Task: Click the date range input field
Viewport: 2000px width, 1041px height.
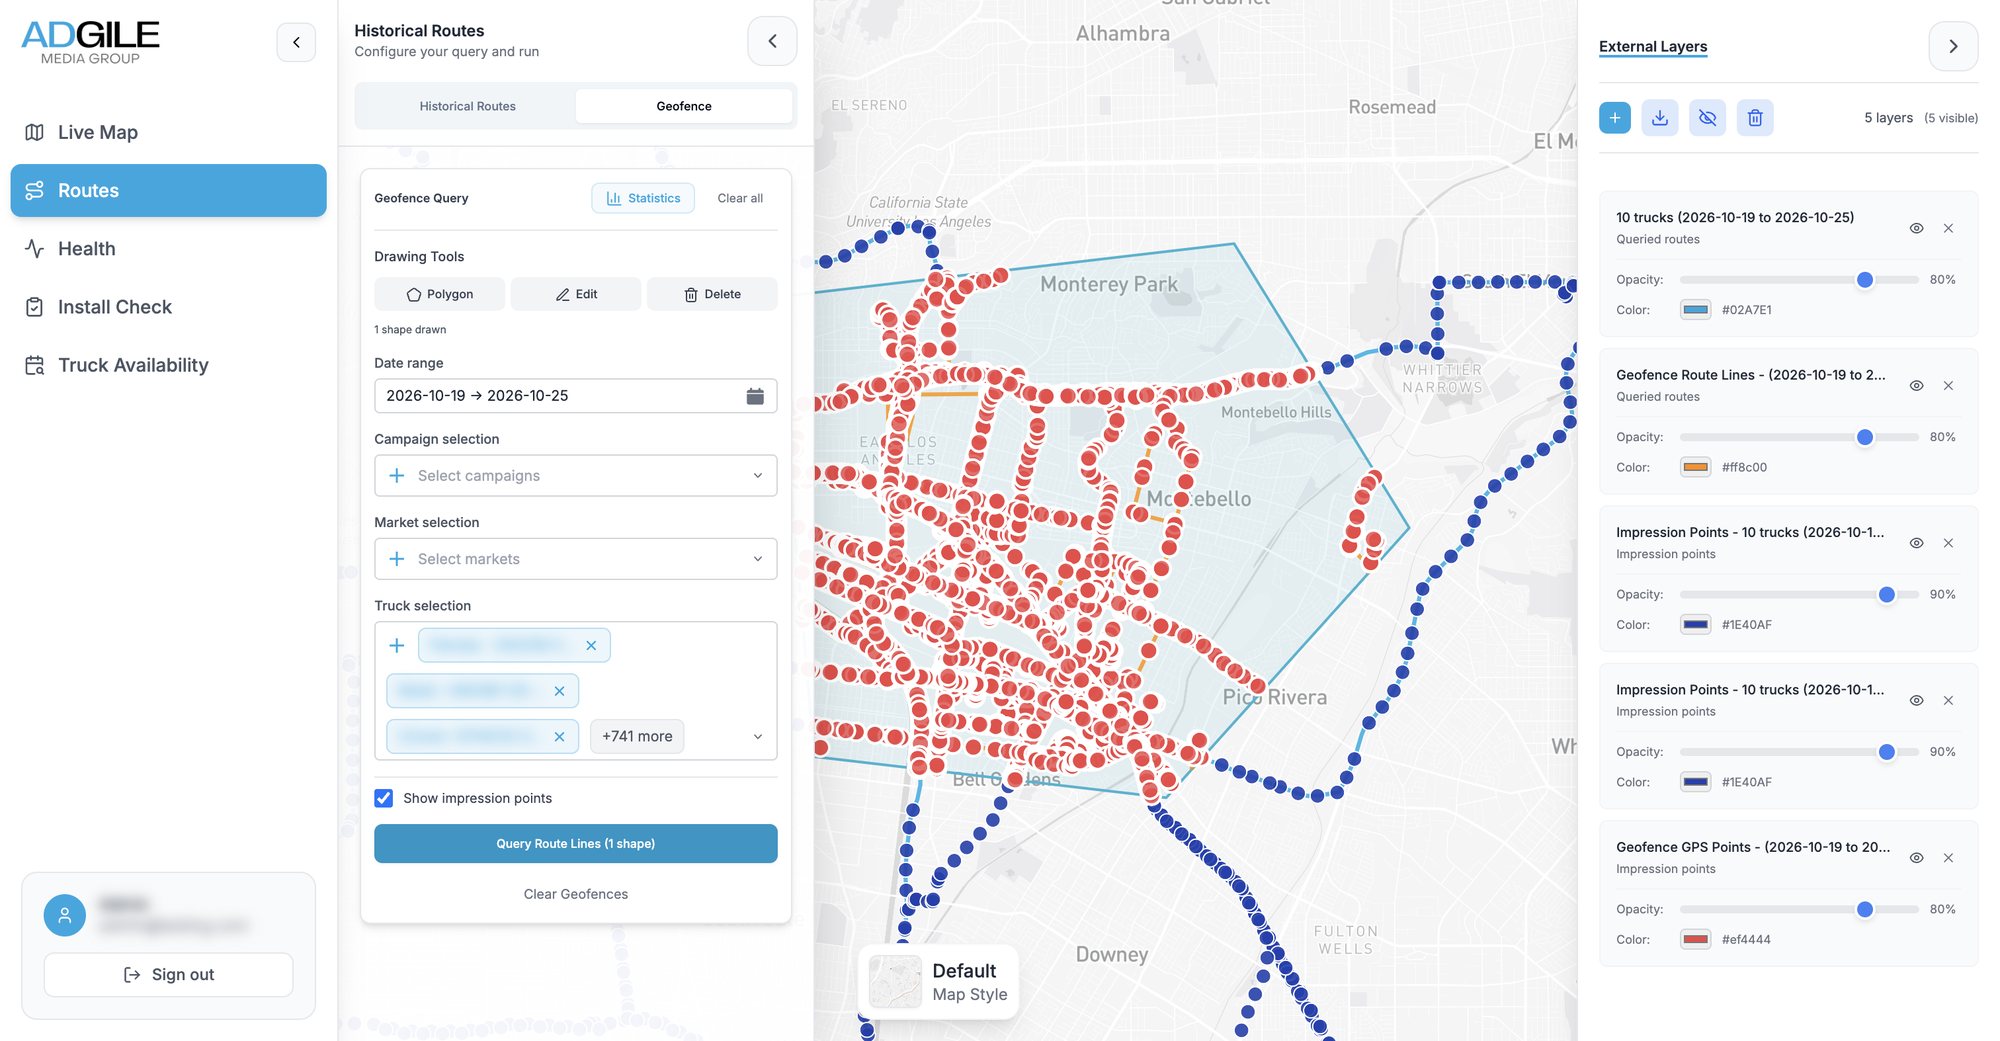Action: [x=576, y=396]
